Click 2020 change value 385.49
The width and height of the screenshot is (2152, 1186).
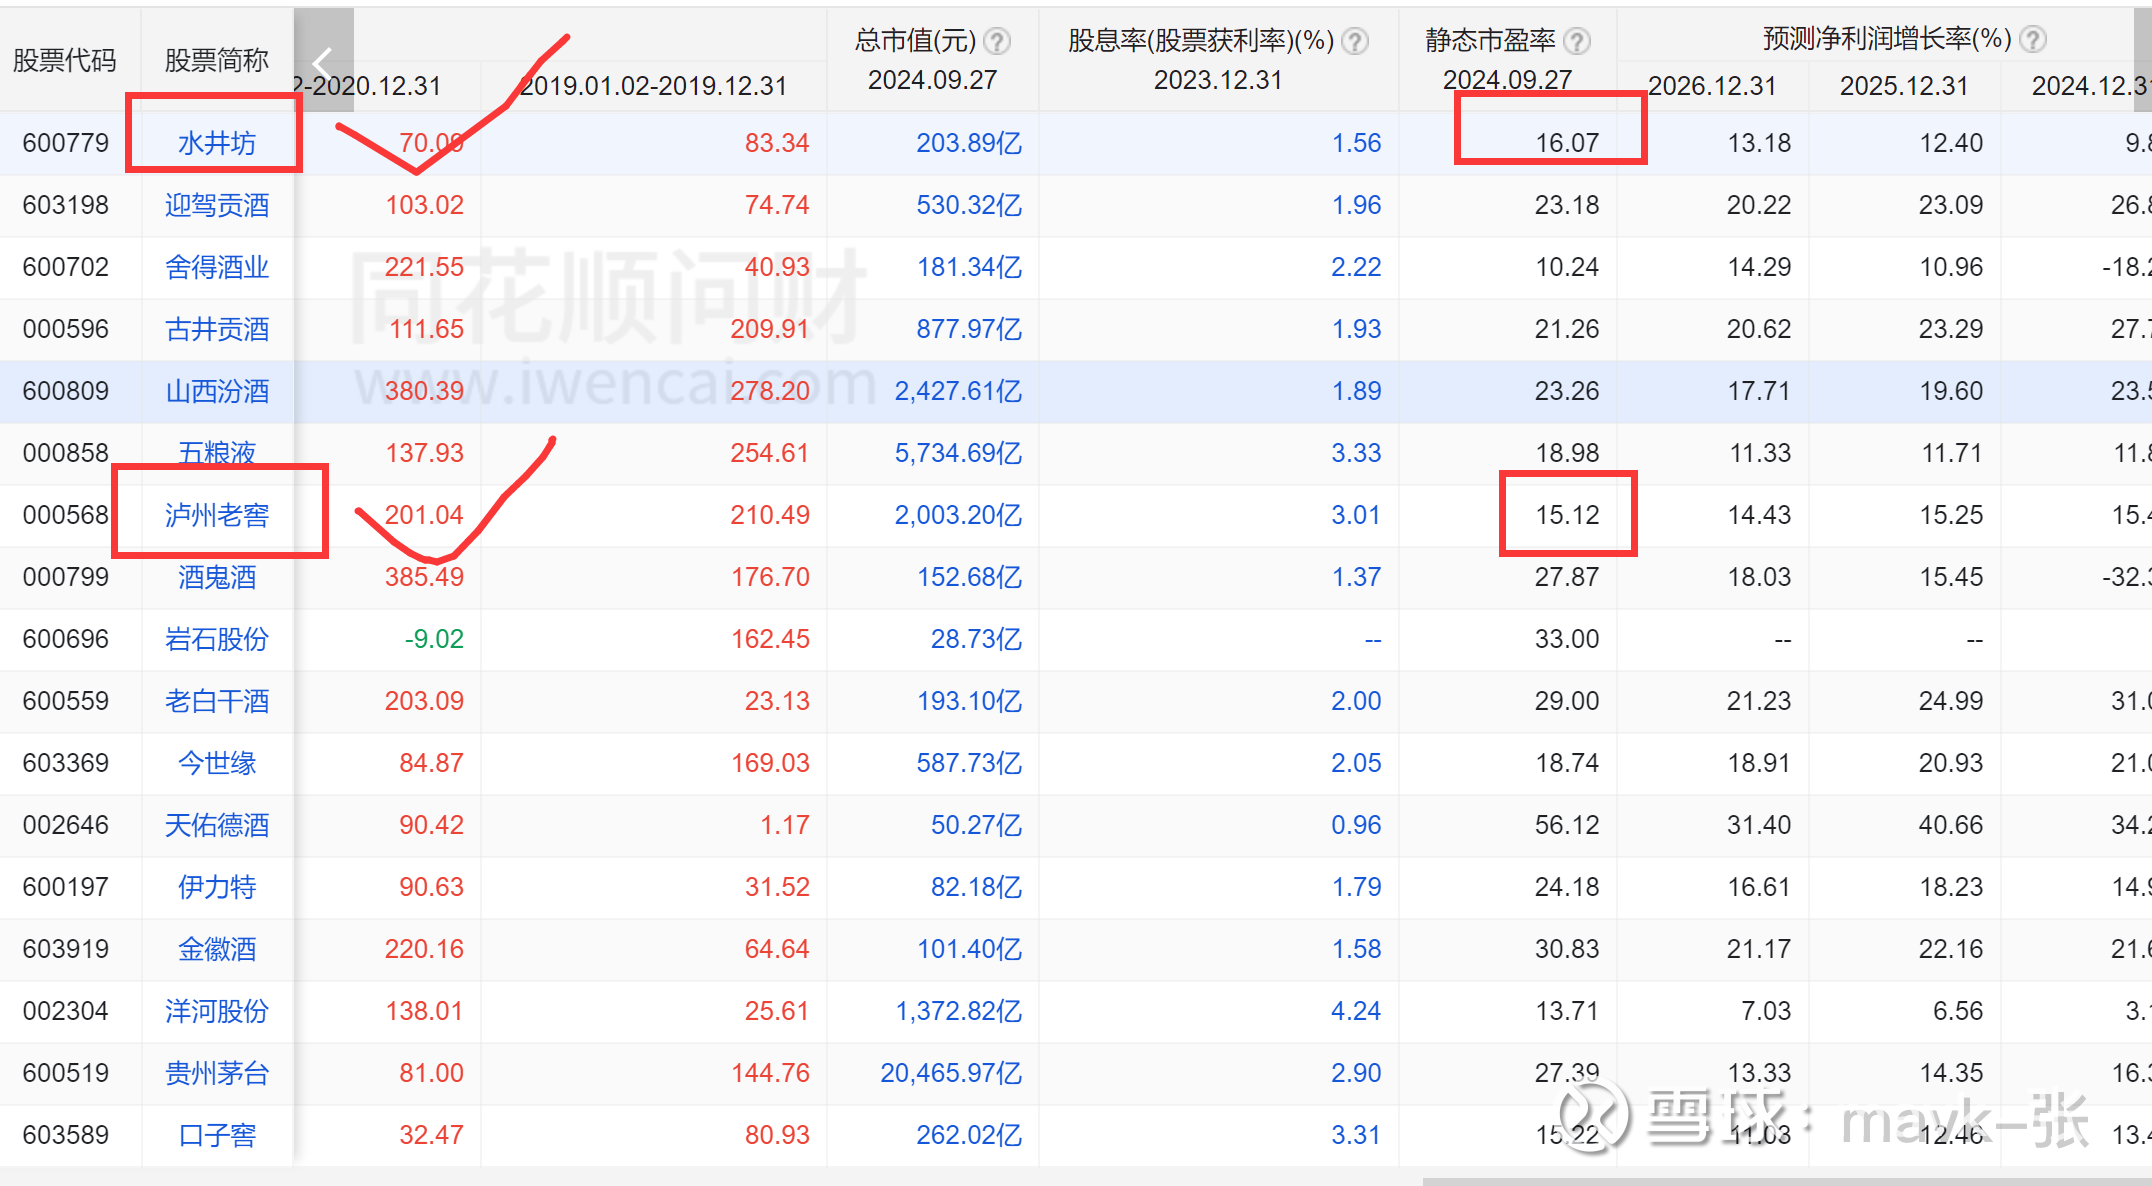(424, 577)
